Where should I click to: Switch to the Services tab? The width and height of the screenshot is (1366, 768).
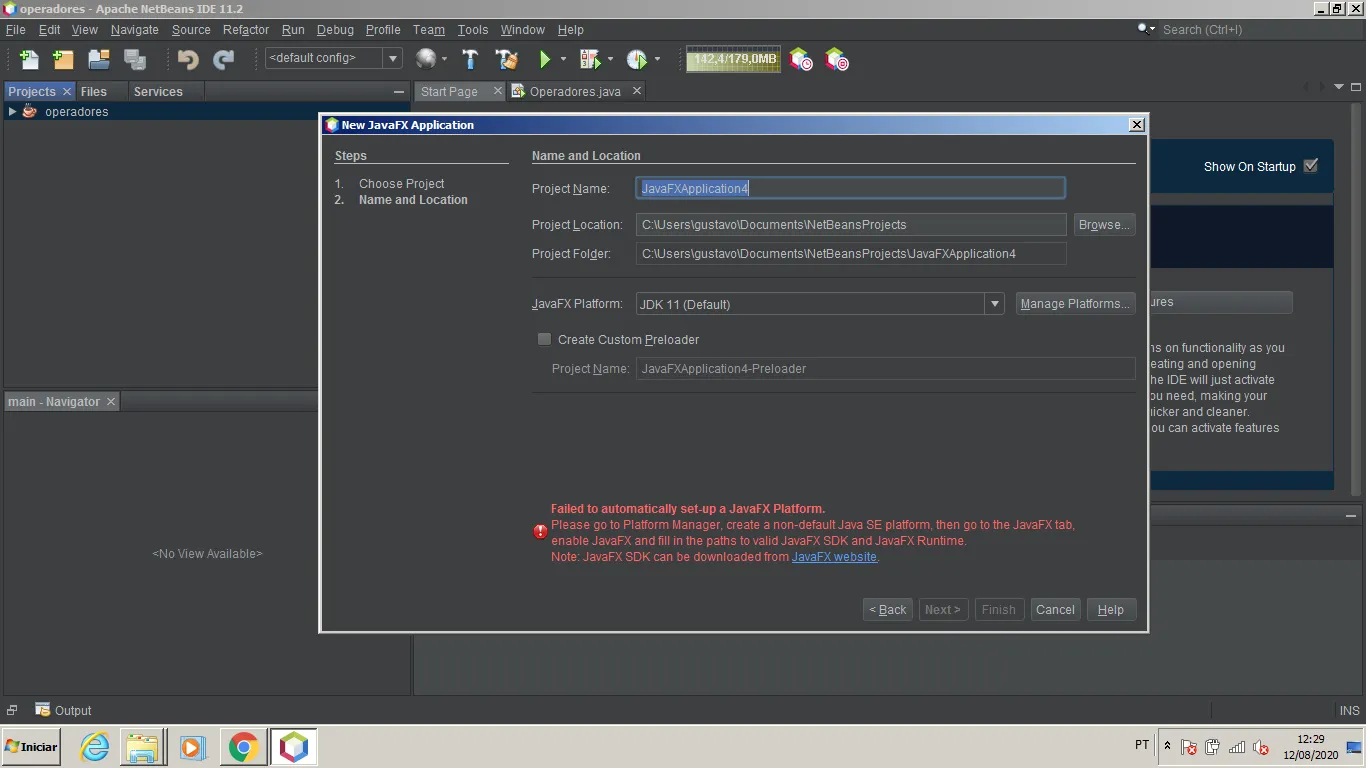pyautogui.click(x=158, y=91)
